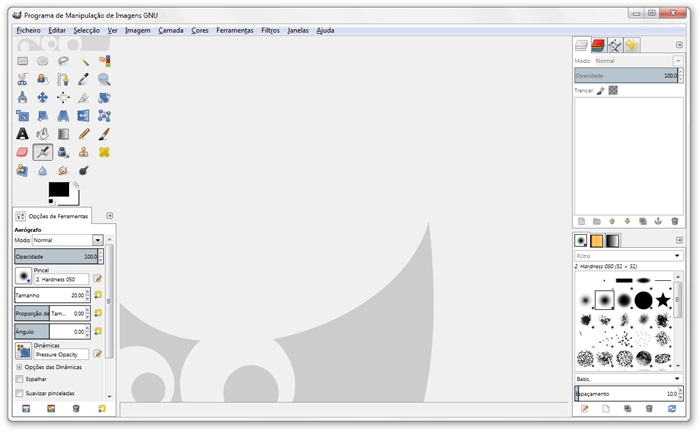The image size is (700, 432).
Task: Open the Camada menu
Action: tap(171, 30)
